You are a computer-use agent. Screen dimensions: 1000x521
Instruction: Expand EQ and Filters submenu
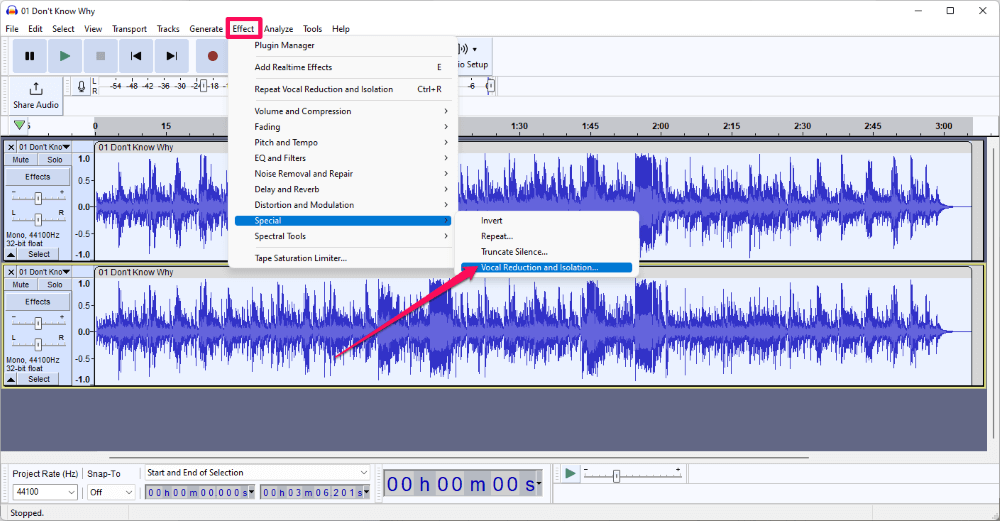(x=343, y=158)
